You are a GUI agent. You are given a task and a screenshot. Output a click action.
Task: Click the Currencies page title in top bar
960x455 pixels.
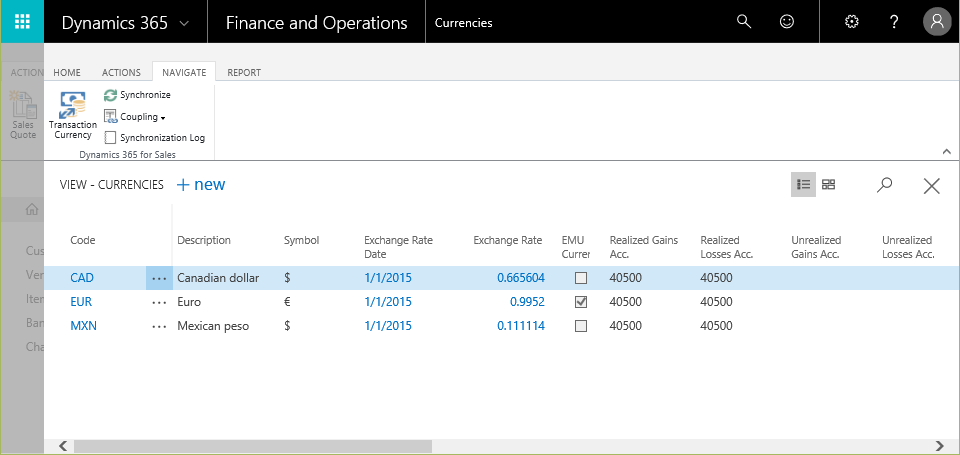463,23
